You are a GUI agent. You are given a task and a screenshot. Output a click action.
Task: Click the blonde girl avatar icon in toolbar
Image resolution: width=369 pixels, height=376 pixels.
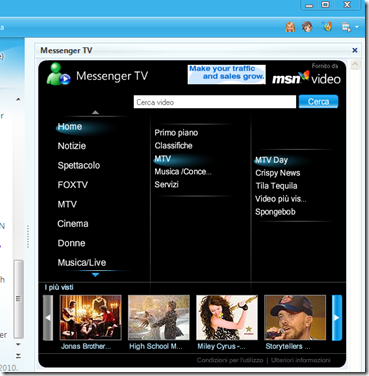290,27
